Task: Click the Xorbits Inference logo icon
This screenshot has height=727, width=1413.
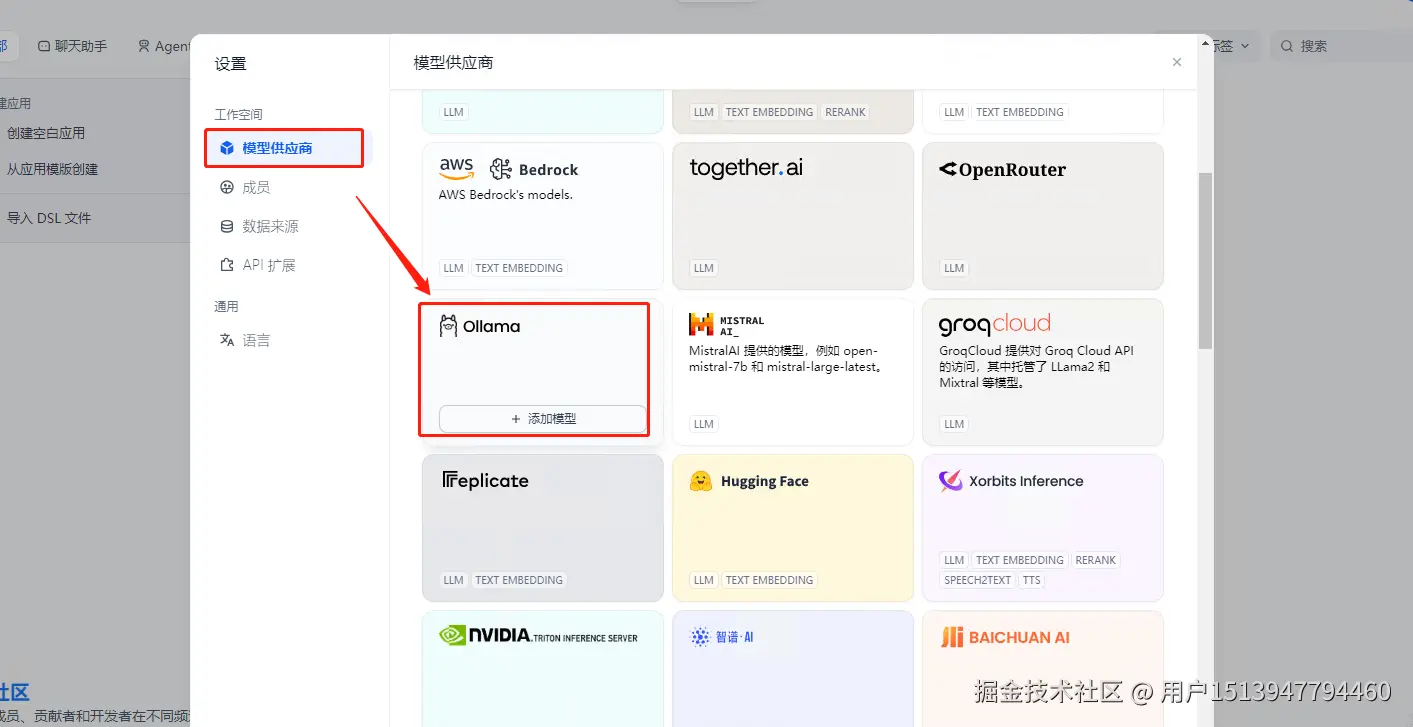Action: tap(950, 481)
